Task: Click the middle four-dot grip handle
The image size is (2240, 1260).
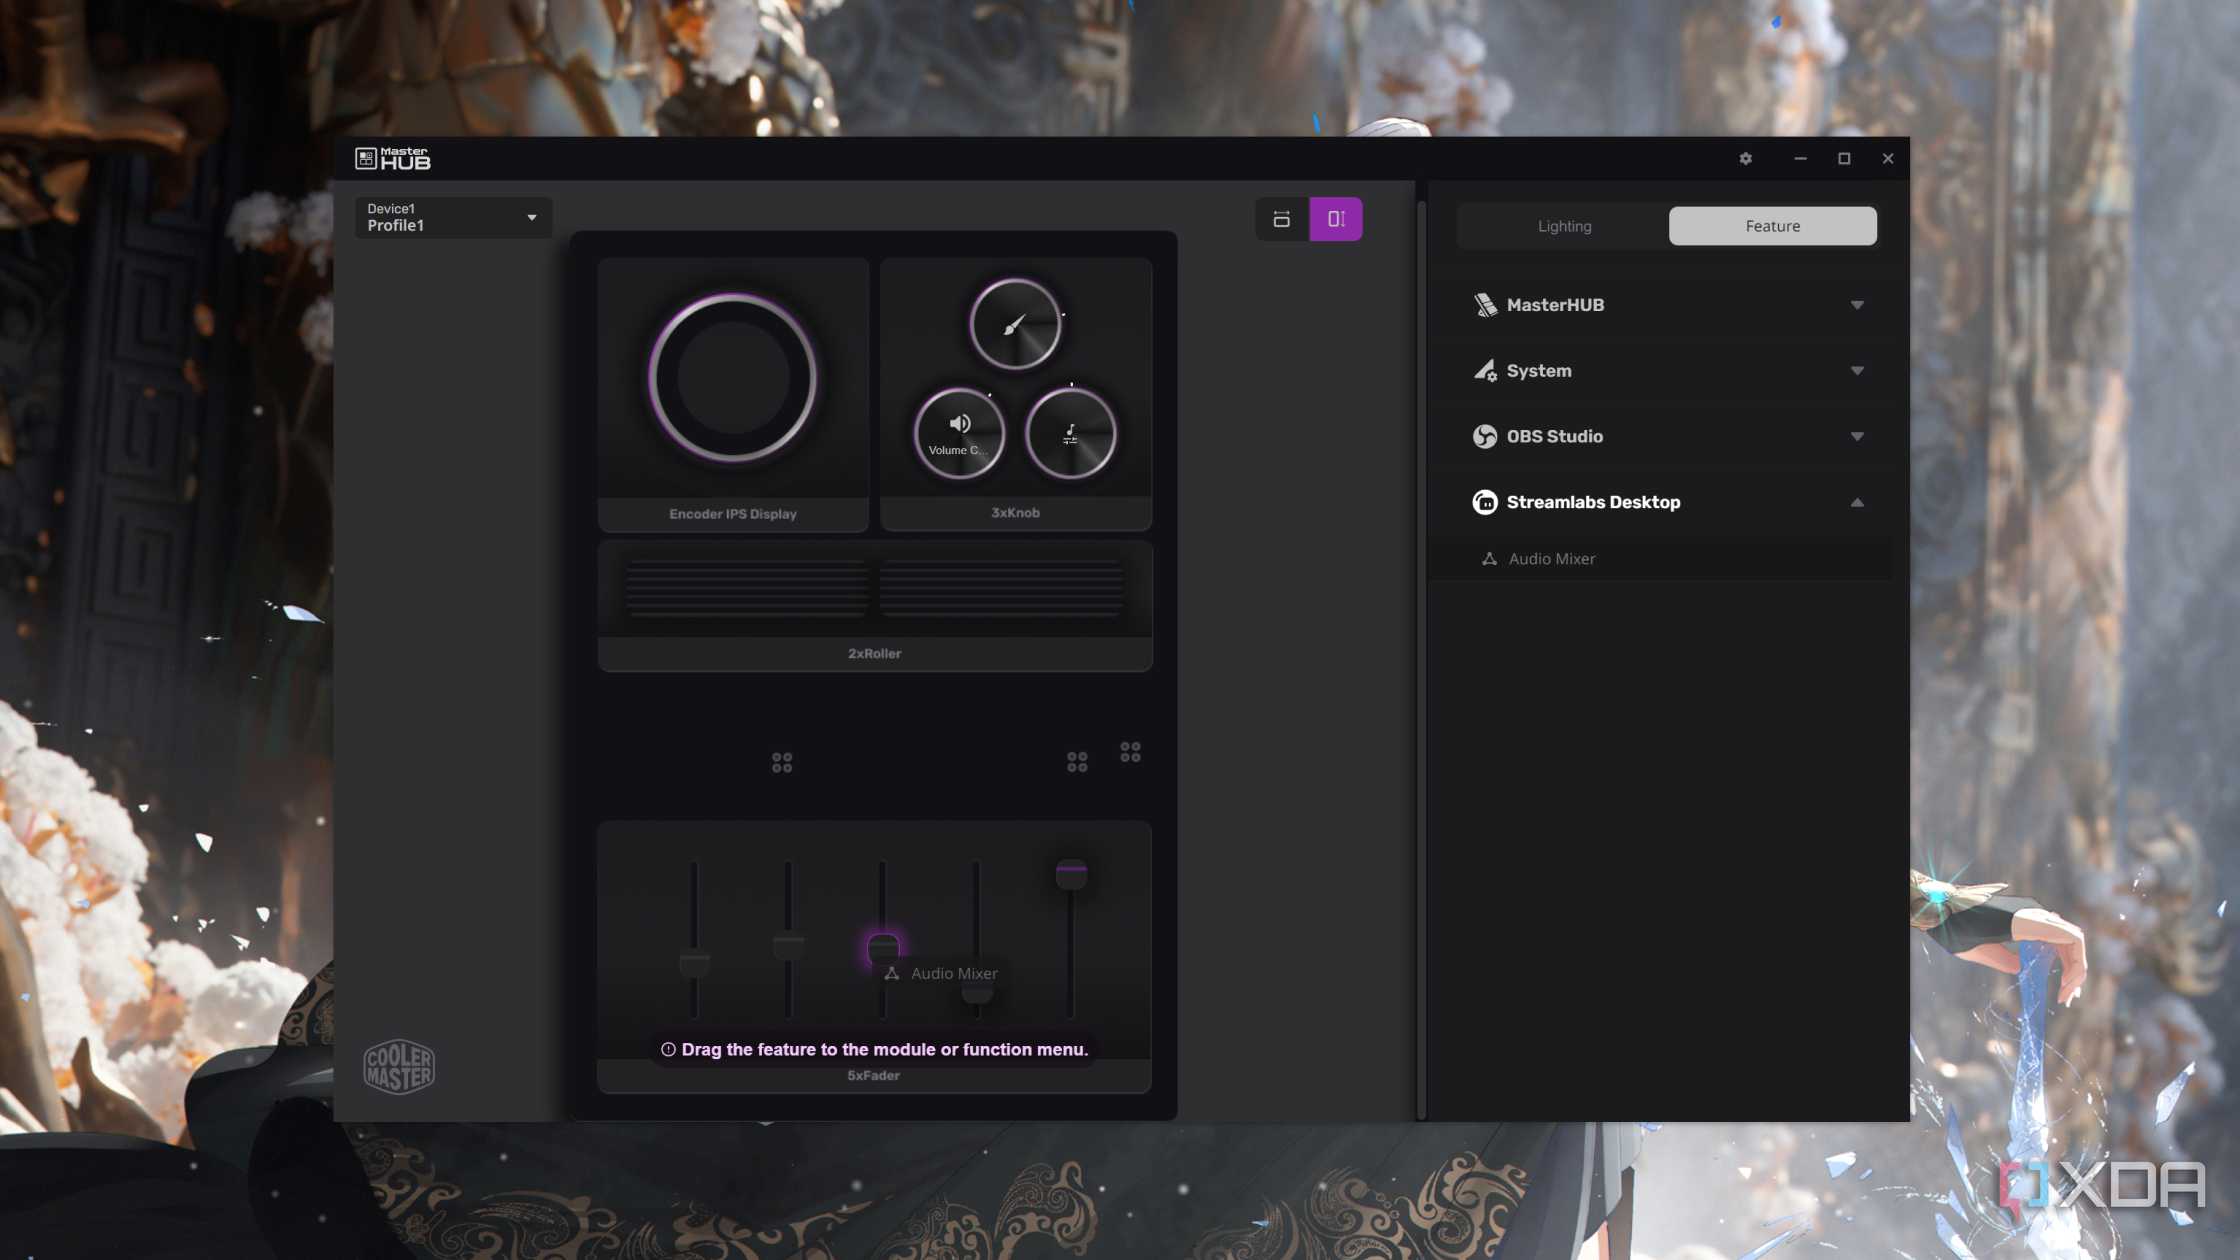Action: pos(1077,762)
